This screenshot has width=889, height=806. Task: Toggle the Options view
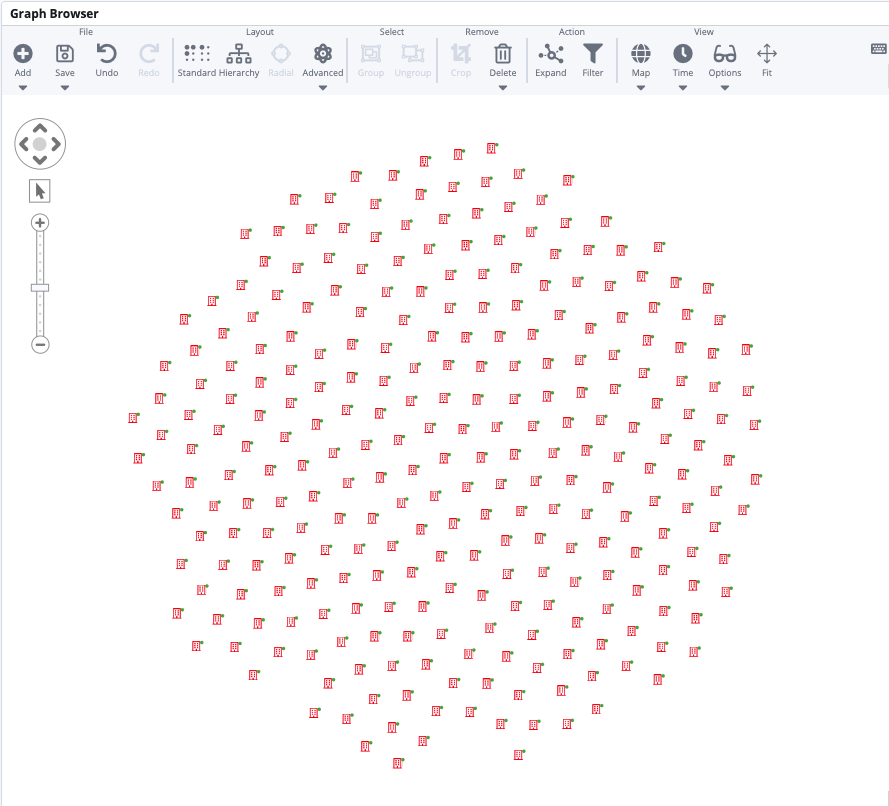(x=724, y=54)
